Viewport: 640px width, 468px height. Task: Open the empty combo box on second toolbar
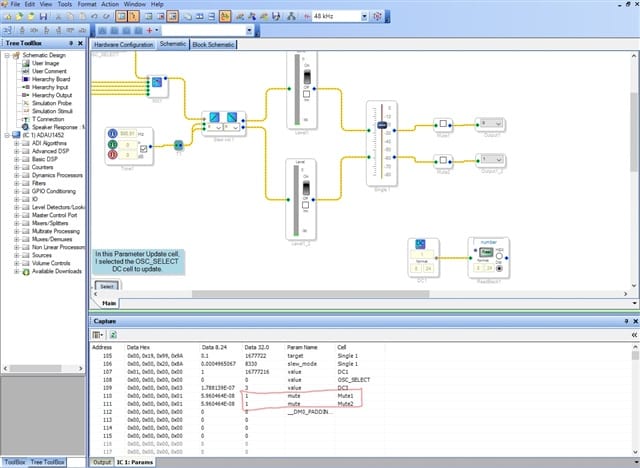coord(249,31)
